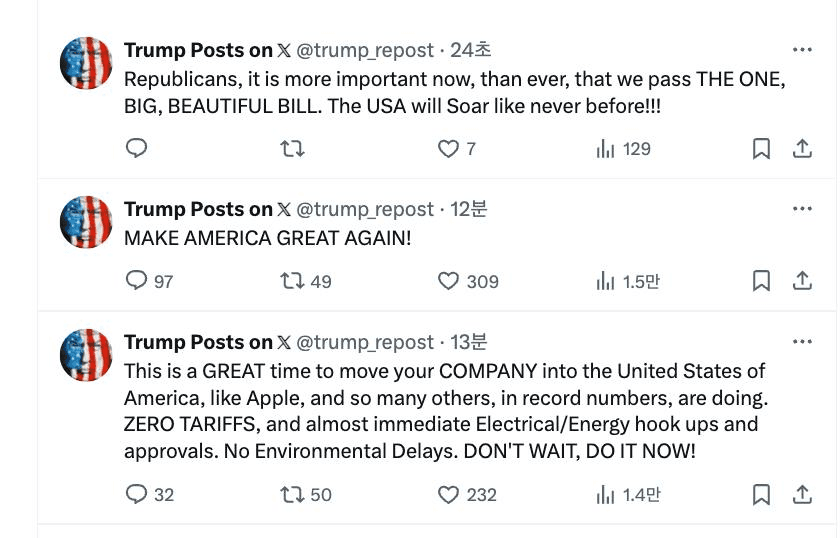This screenshot has height=538, width=840.
Task: Open the 12분 timestamp link
Action: coord(468,209)
